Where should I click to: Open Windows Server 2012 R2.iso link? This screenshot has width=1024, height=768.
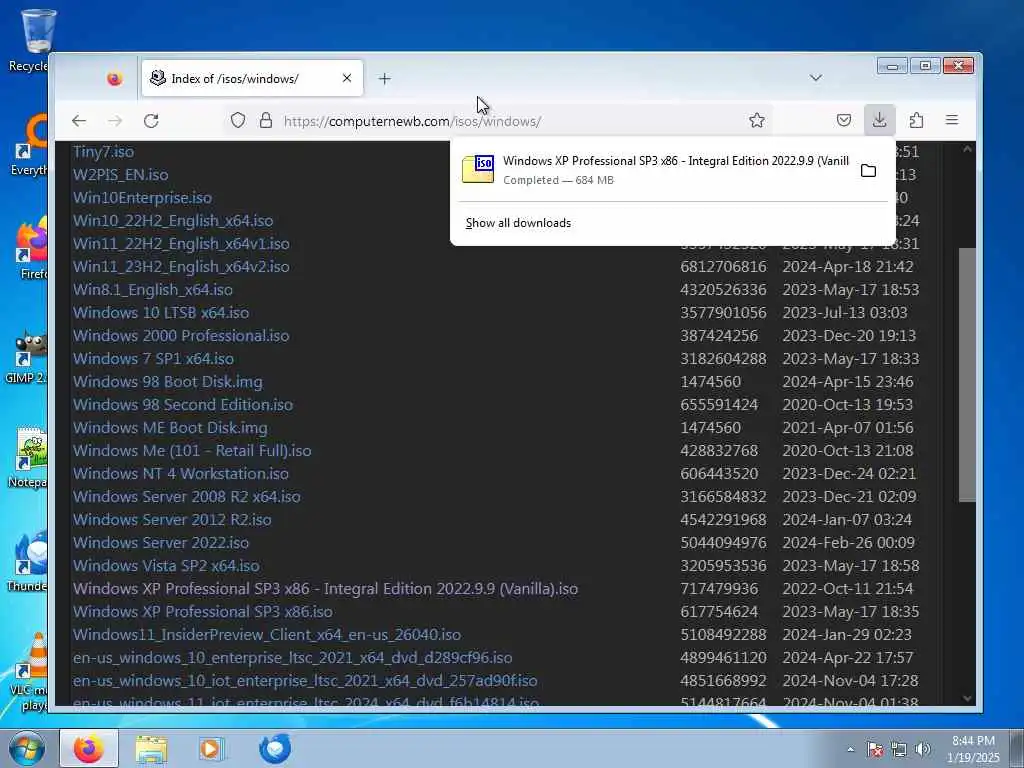[x=172, y=520]
